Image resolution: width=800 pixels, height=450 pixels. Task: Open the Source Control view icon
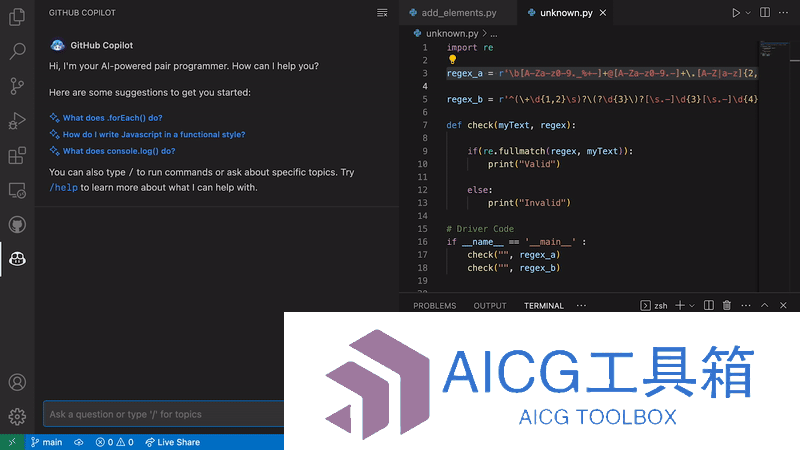(17, 86)
